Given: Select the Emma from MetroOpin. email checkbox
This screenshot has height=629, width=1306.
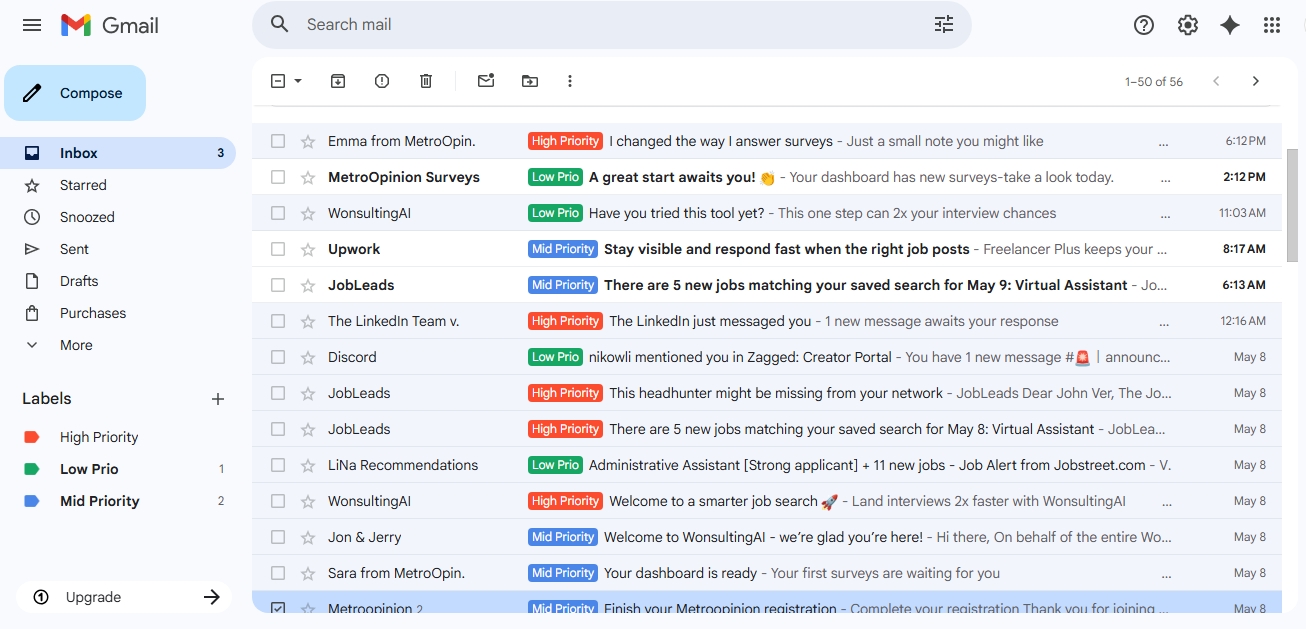Looking at the screenshot, I should (278, 141).
